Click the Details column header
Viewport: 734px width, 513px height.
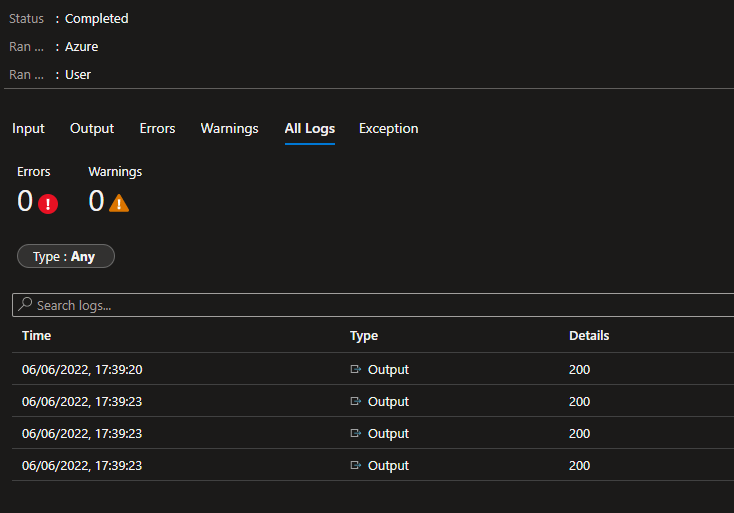coord(589,336)
